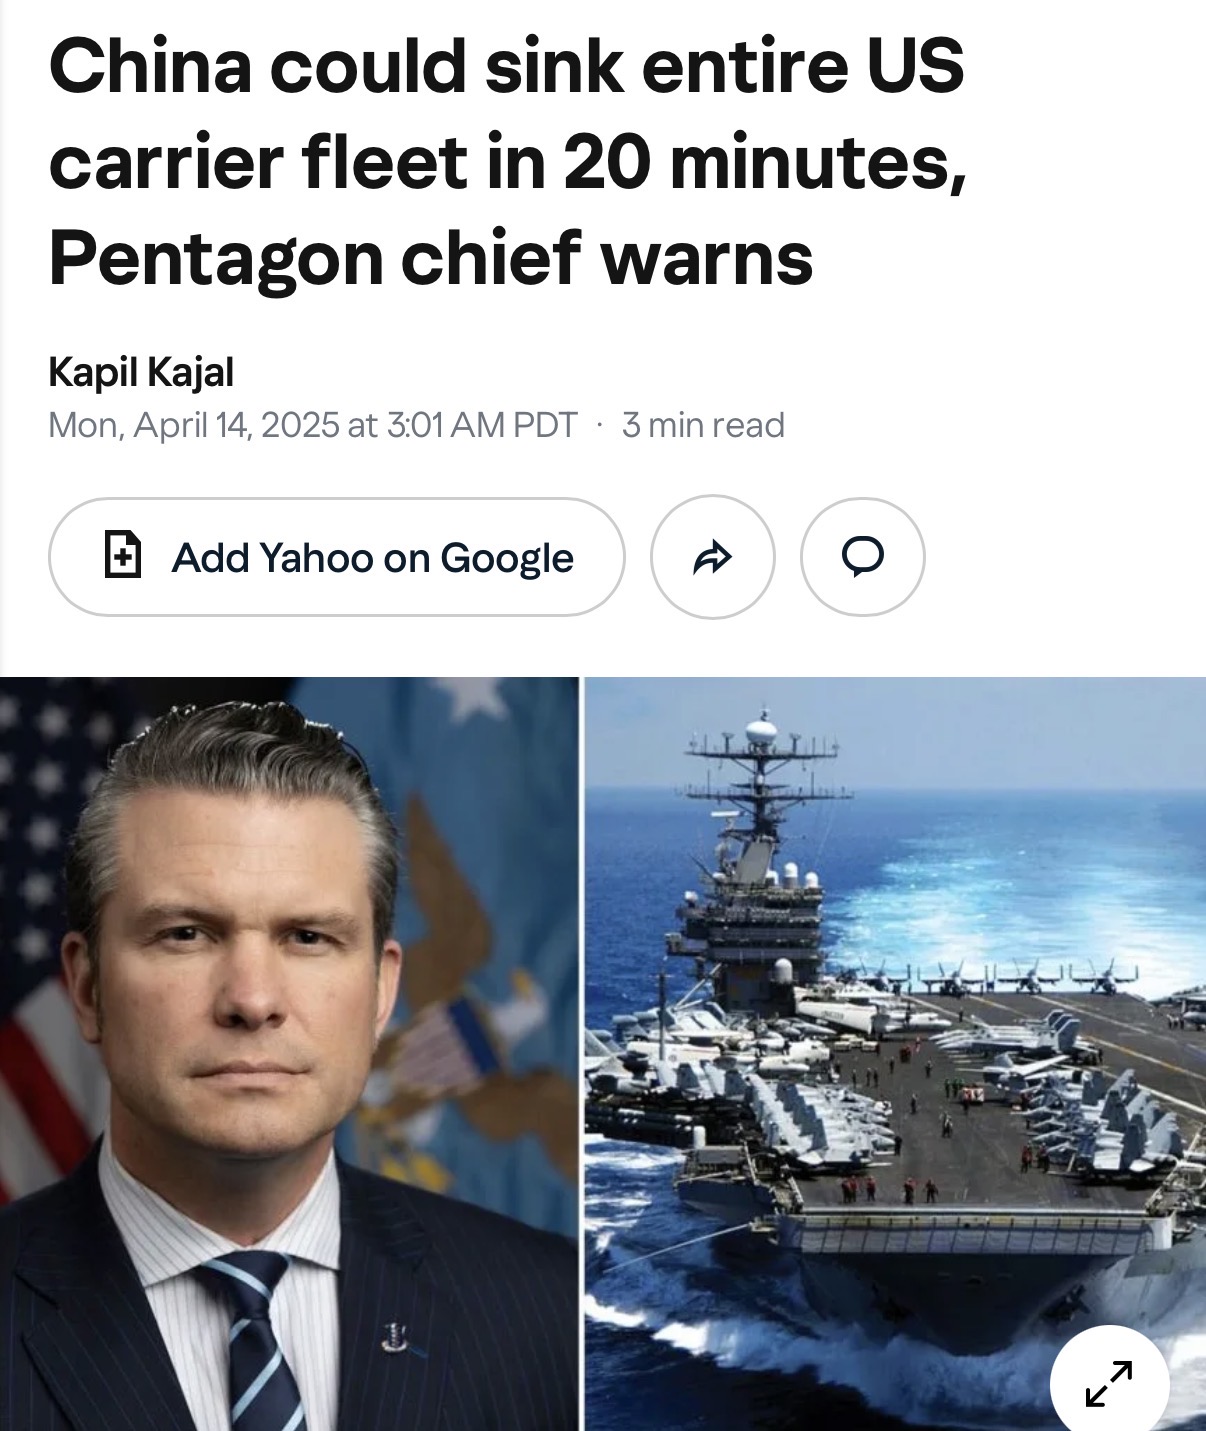Click the plus-document icon beside Add Yahoo
Viewport: 1206px width, 1431px height.
tap(122, 556)
